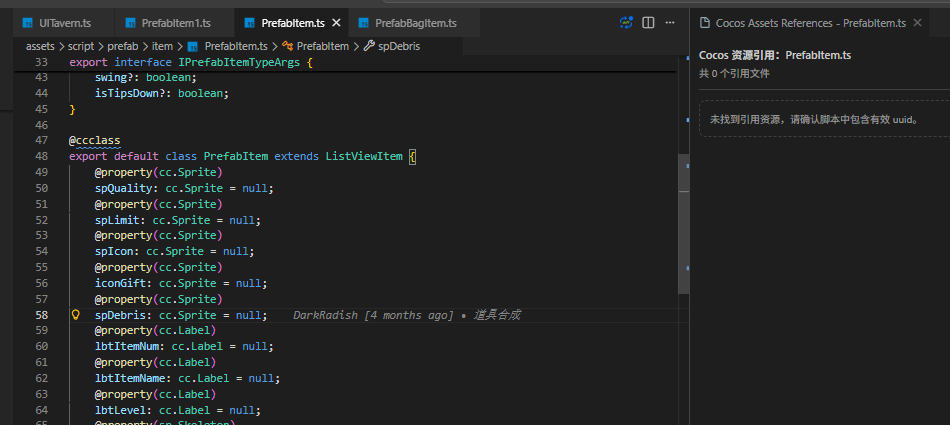950x425 pixels.
Task: Click the lightbulb quick-fix icon
Action: (75, 315)
